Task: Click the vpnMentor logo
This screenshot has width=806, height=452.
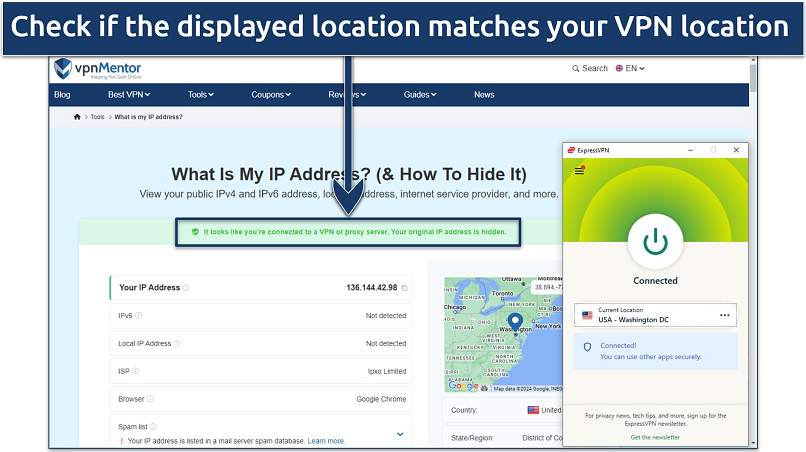Action: click(98, 69)
